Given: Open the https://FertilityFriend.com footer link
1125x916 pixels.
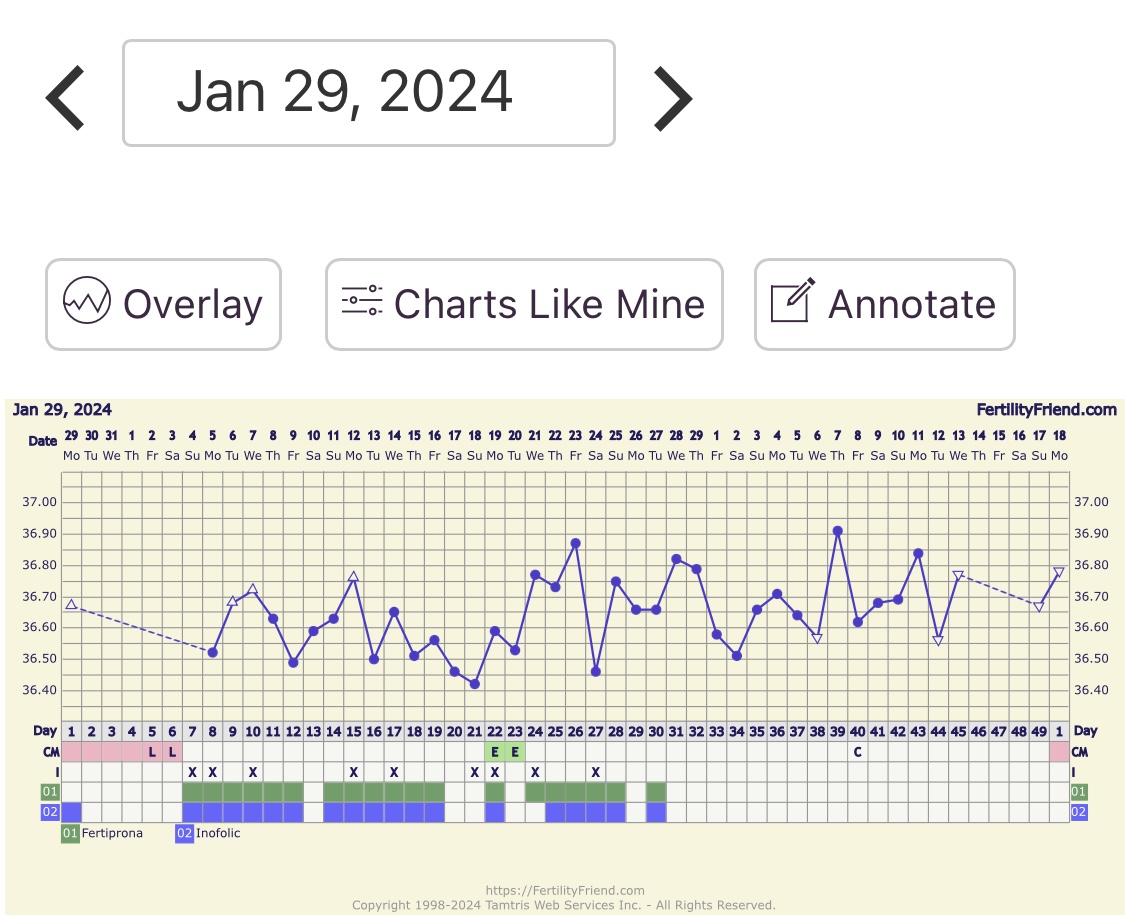Looking at the screenshot, I should (564, 890).
